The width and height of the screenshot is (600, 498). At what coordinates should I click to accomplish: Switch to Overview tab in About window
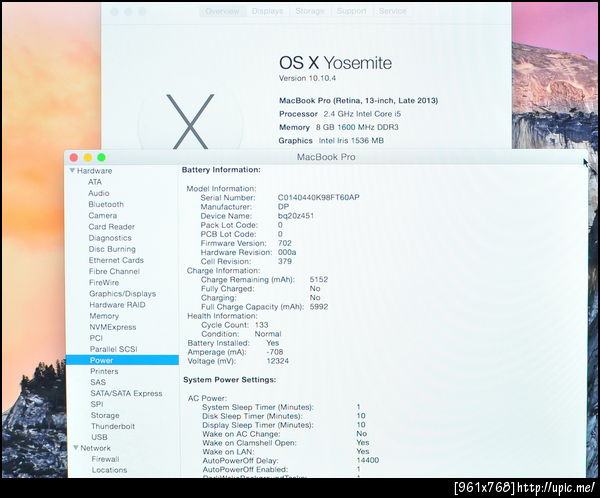222,11
